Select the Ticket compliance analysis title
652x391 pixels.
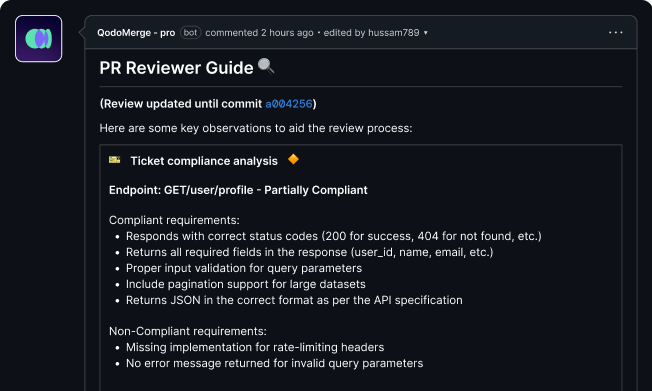coord(204,161)
